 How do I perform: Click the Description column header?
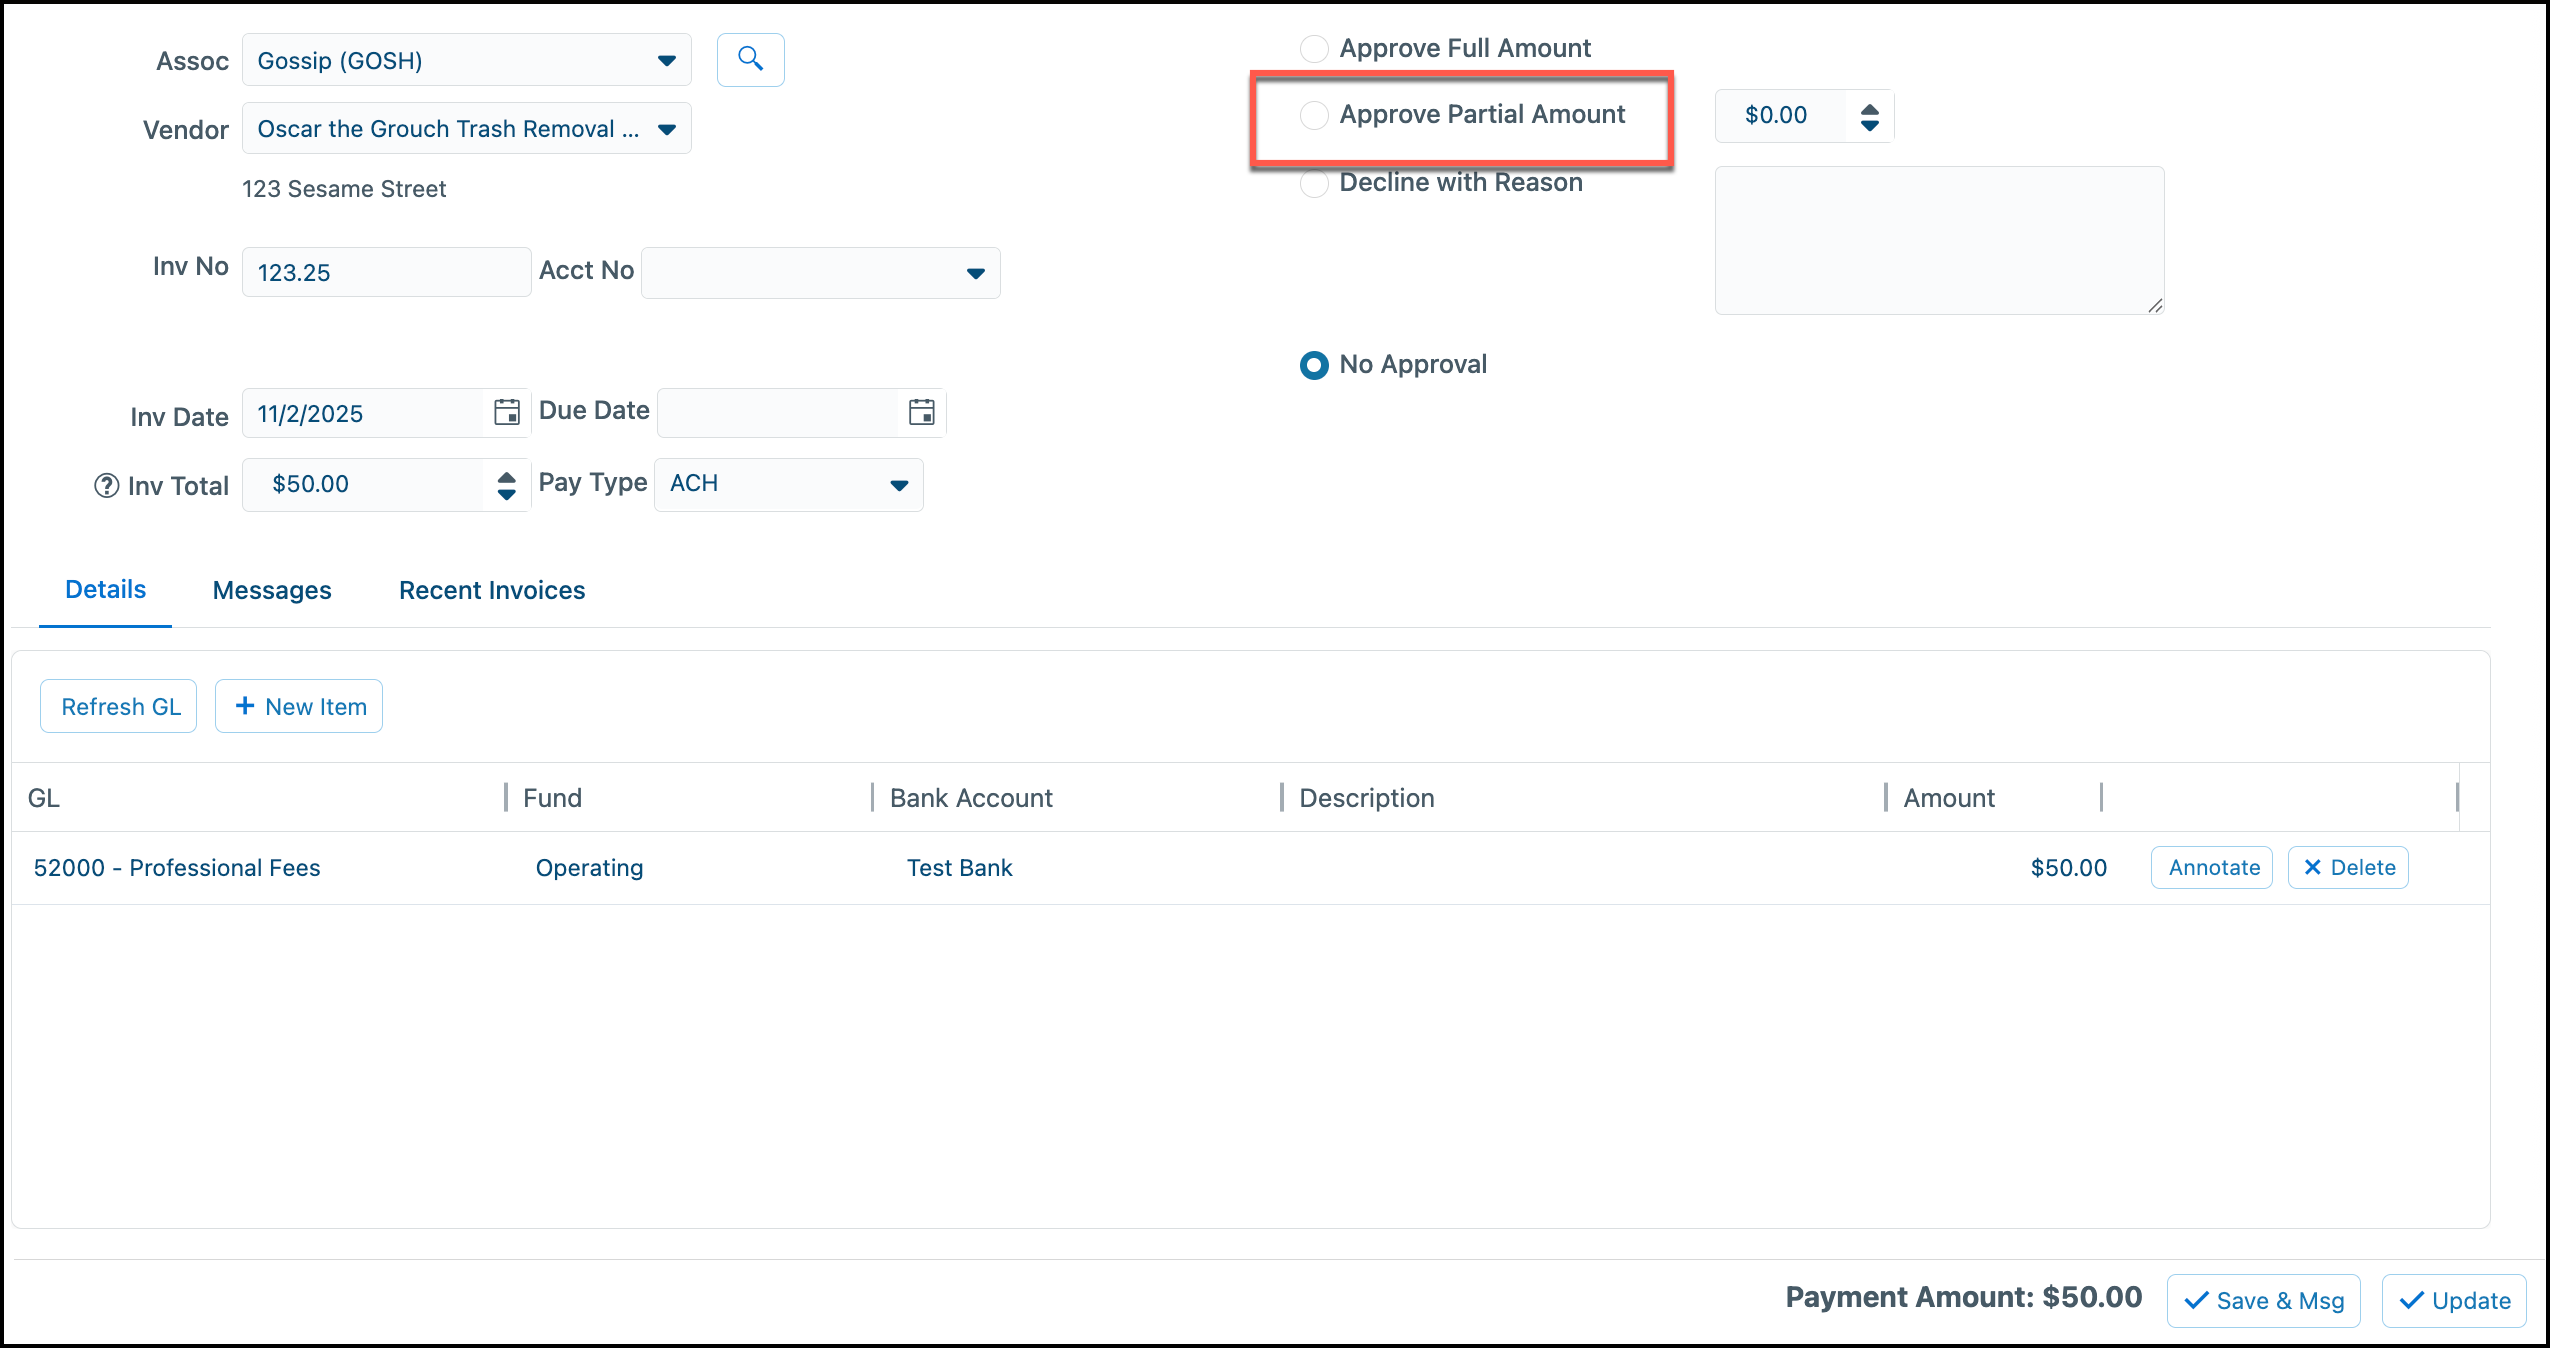[1583, 798]
